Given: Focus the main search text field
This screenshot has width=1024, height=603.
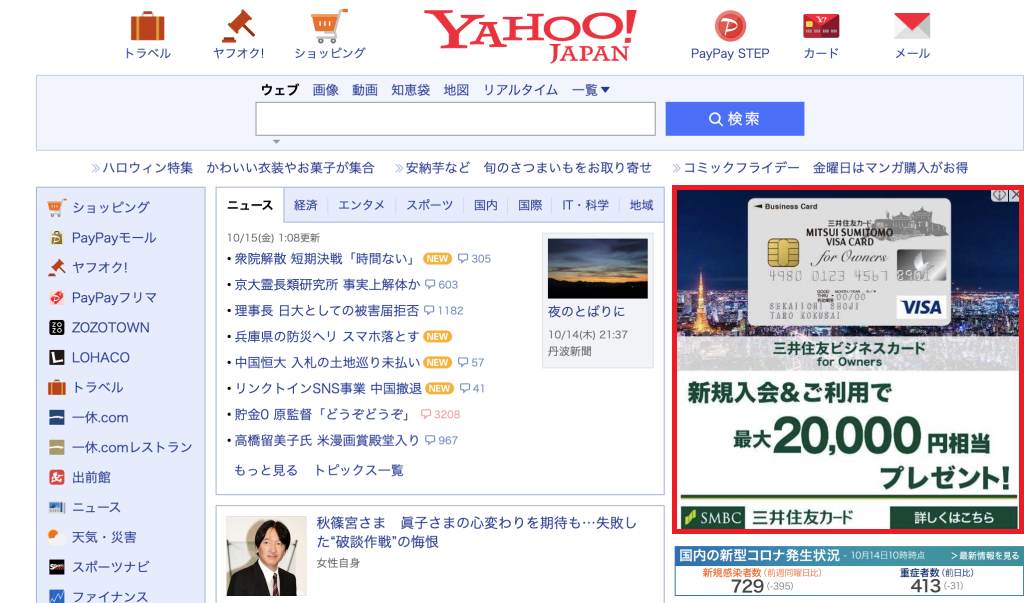Looking at the screenshot, I should tap(455, 119).
